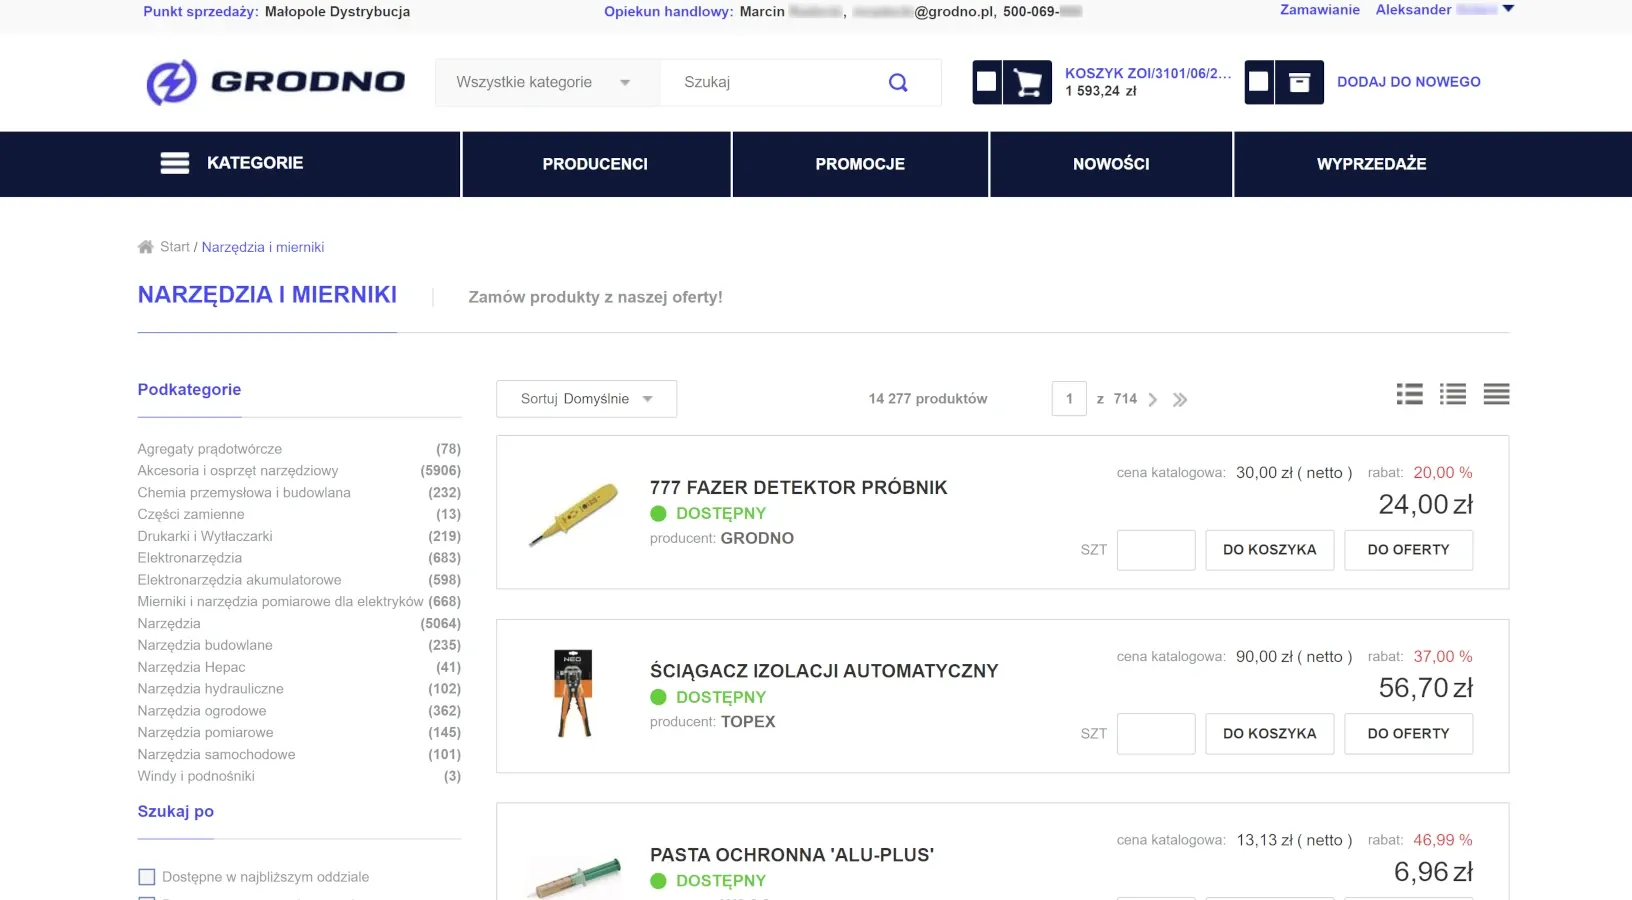Open PROMOCJE tab
This screenshot has width=1632, height=900.
point(860,164)
